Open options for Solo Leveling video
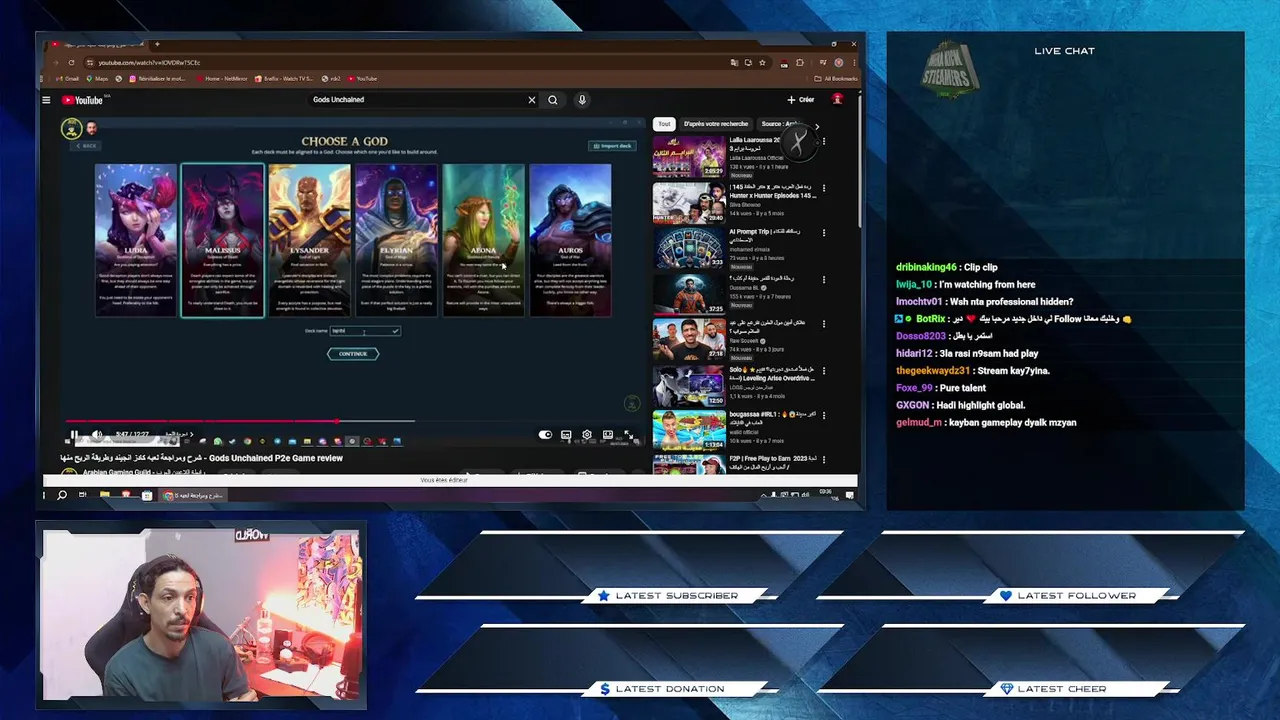The height and width of the screenshot is (720, 1280). [x=824, y=371]
